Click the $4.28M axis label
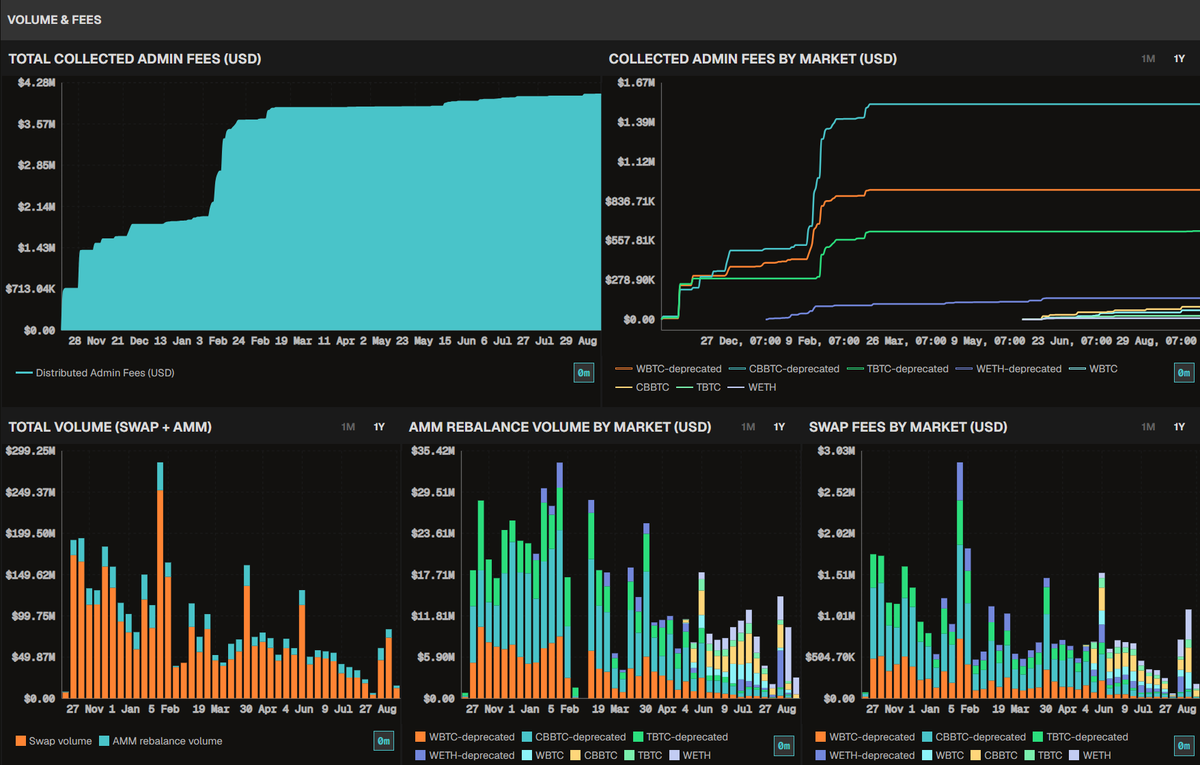Image resolution: width=1200 pixels, height=765 pixels. point(37,83)
